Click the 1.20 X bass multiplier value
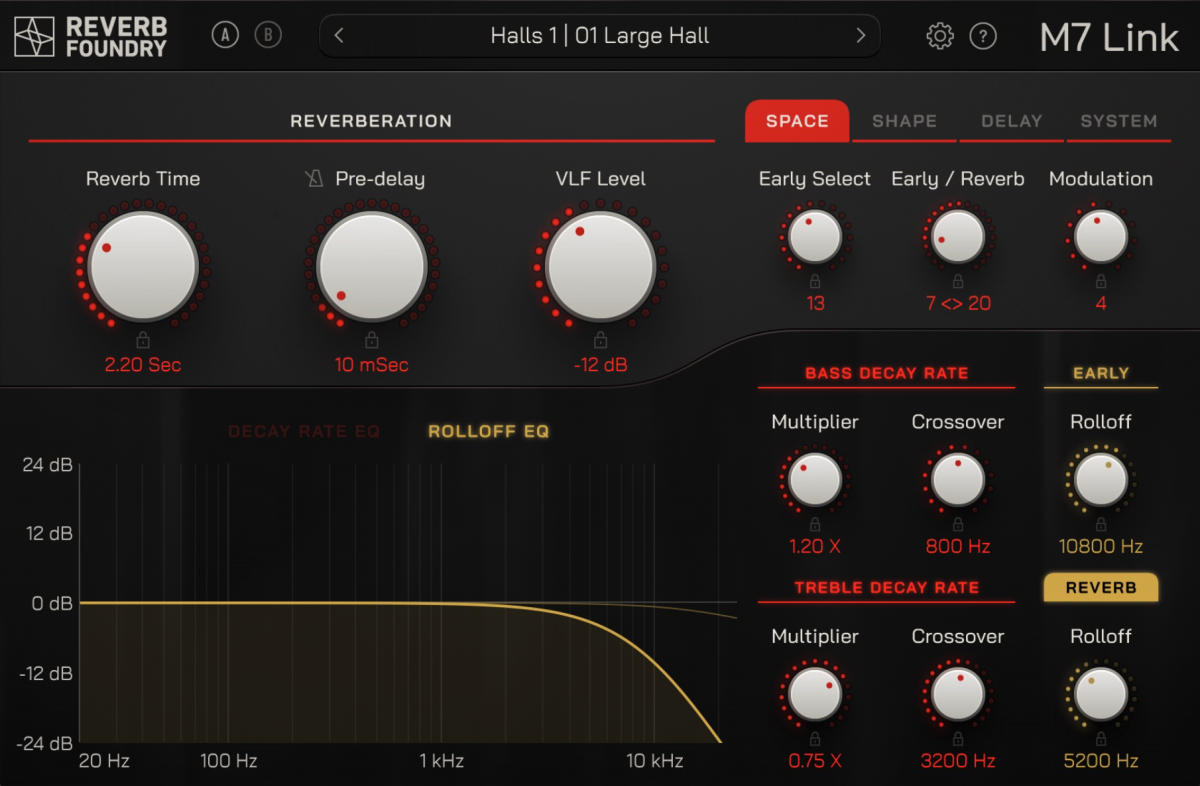 tap(815, 547)
